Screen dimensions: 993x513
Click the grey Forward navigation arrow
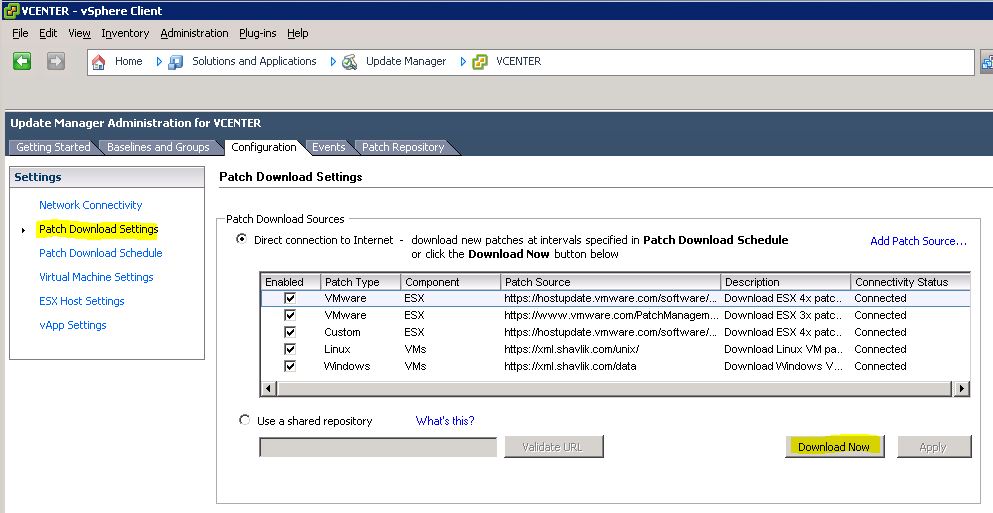[x=56, y=61]
